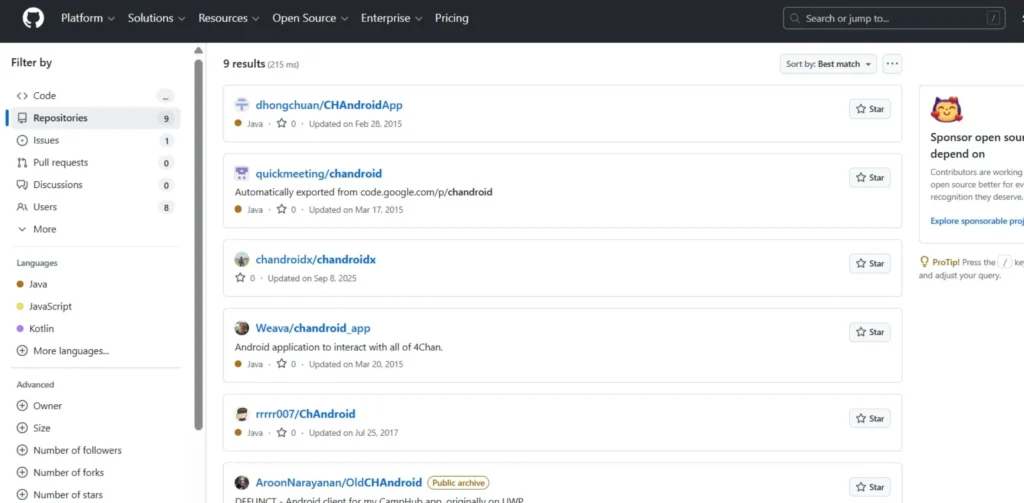Click the AroonNarayanan avatar icon
This screenshot has height=503, width=1024.
[242, 483]
